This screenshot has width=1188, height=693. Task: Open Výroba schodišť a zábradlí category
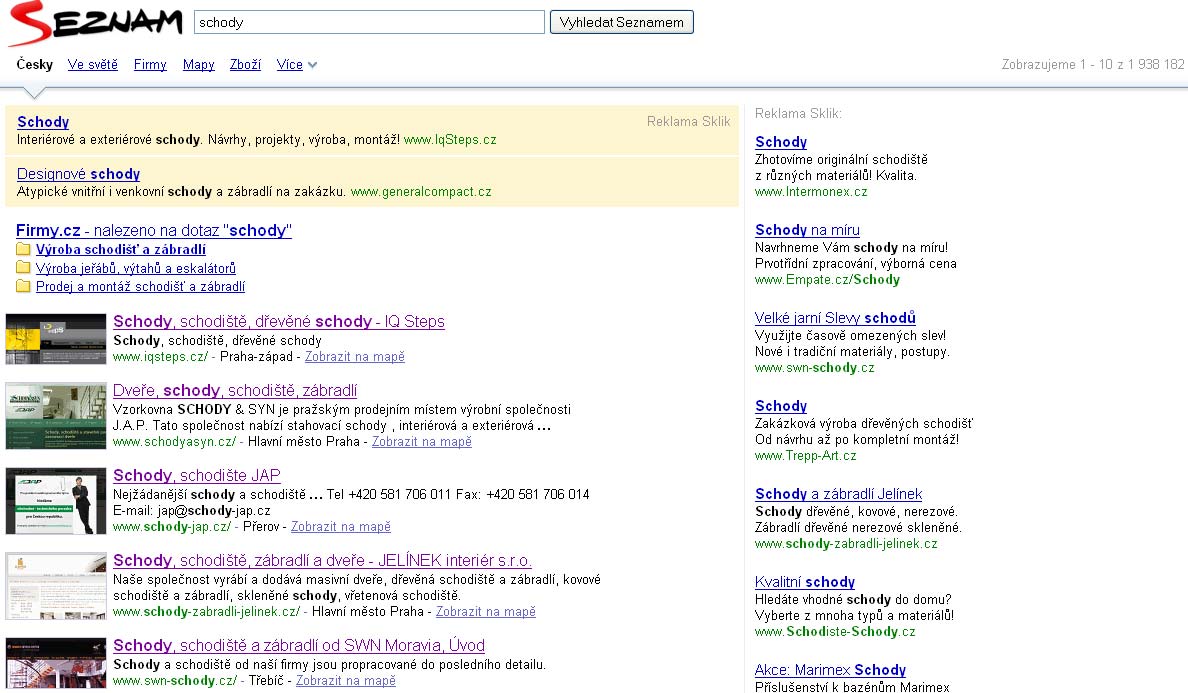coord(120,249)
